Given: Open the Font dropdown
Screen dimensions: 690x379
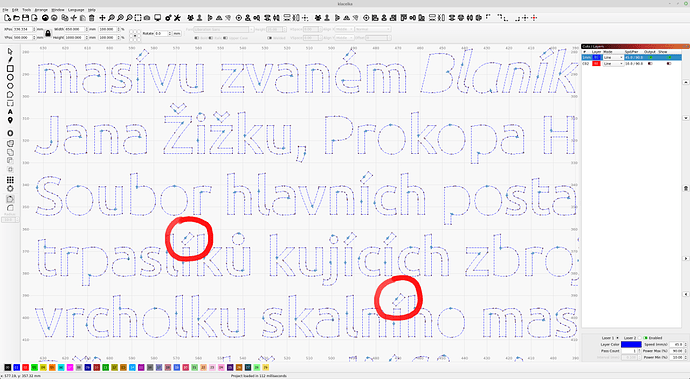Looking at the screenshot, I should (x=224, y=29).
